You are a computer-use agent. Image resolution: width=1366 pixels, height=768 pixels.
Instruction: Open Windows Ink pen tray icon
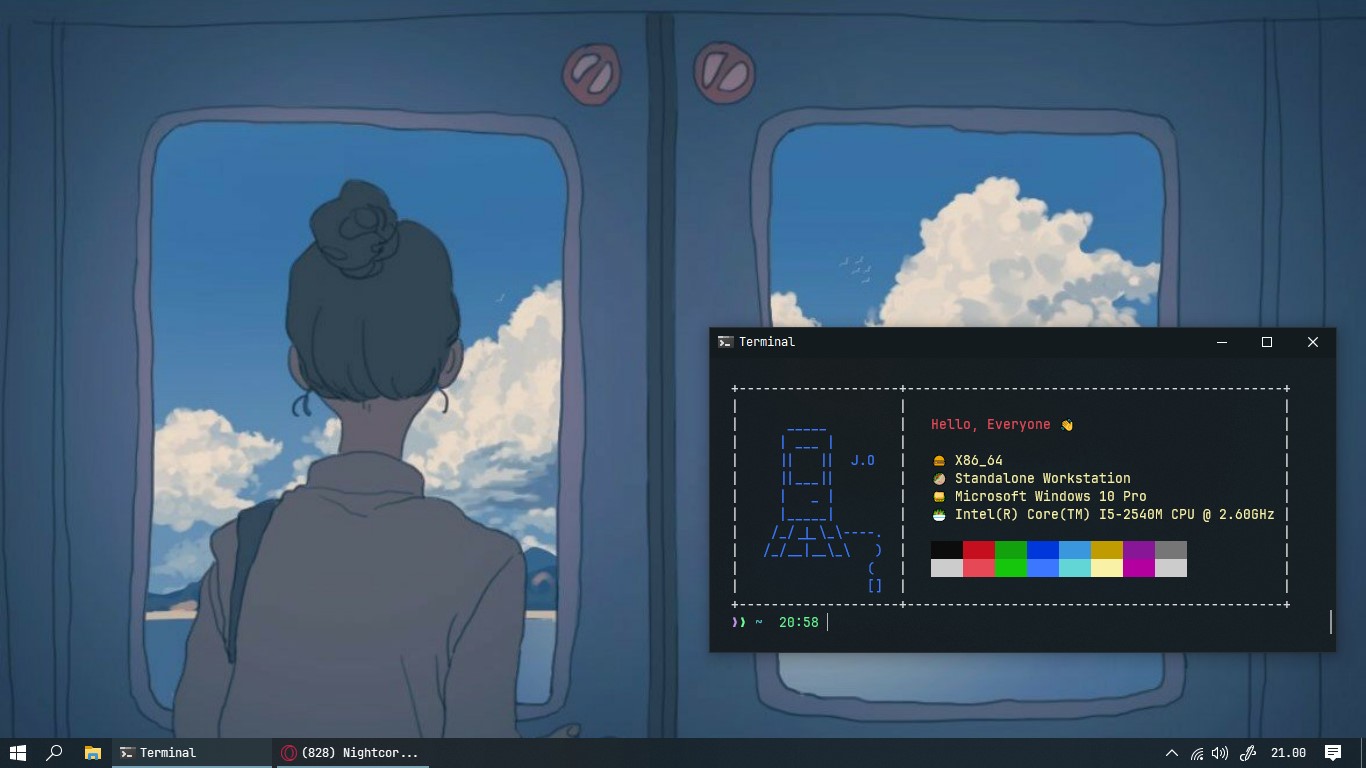(x=1247, y=753)
